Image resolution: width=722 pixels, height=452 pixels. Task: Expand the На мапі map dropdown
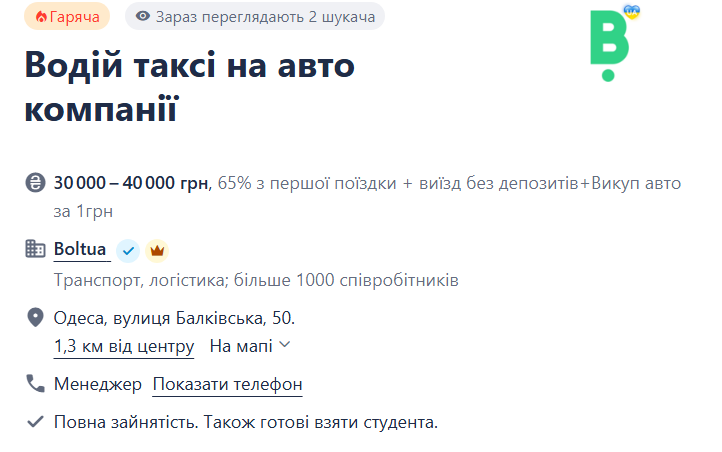(241, 346)
